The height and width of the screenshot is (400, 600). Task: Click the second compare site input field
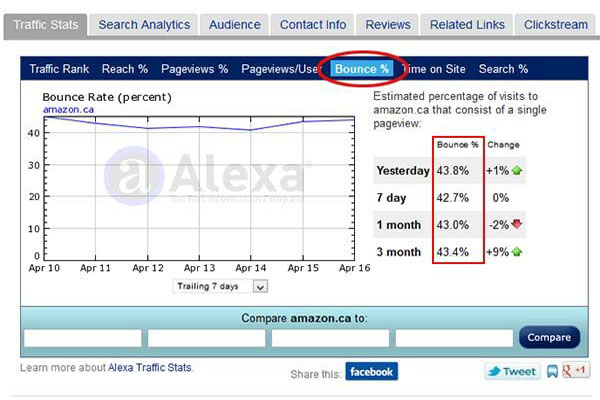pos(207,338)
